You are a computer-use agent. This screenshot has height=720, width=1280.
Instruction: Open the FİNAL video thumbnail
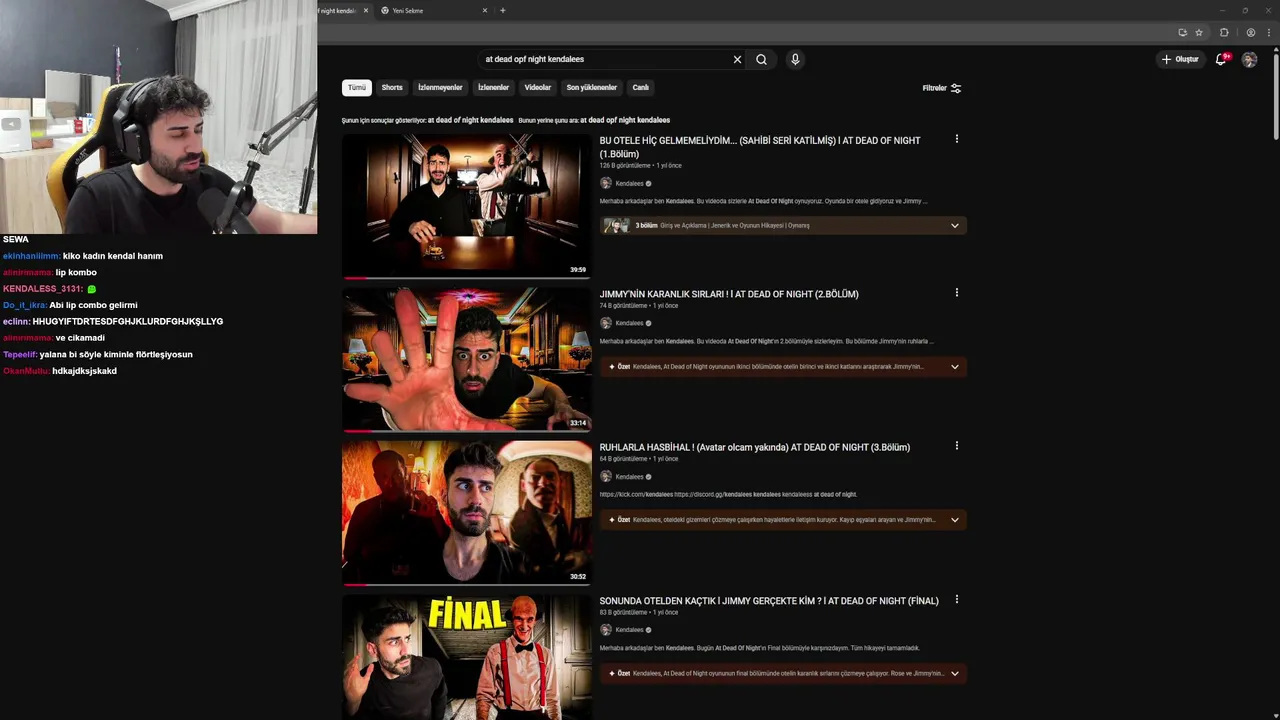pos(466,657)
